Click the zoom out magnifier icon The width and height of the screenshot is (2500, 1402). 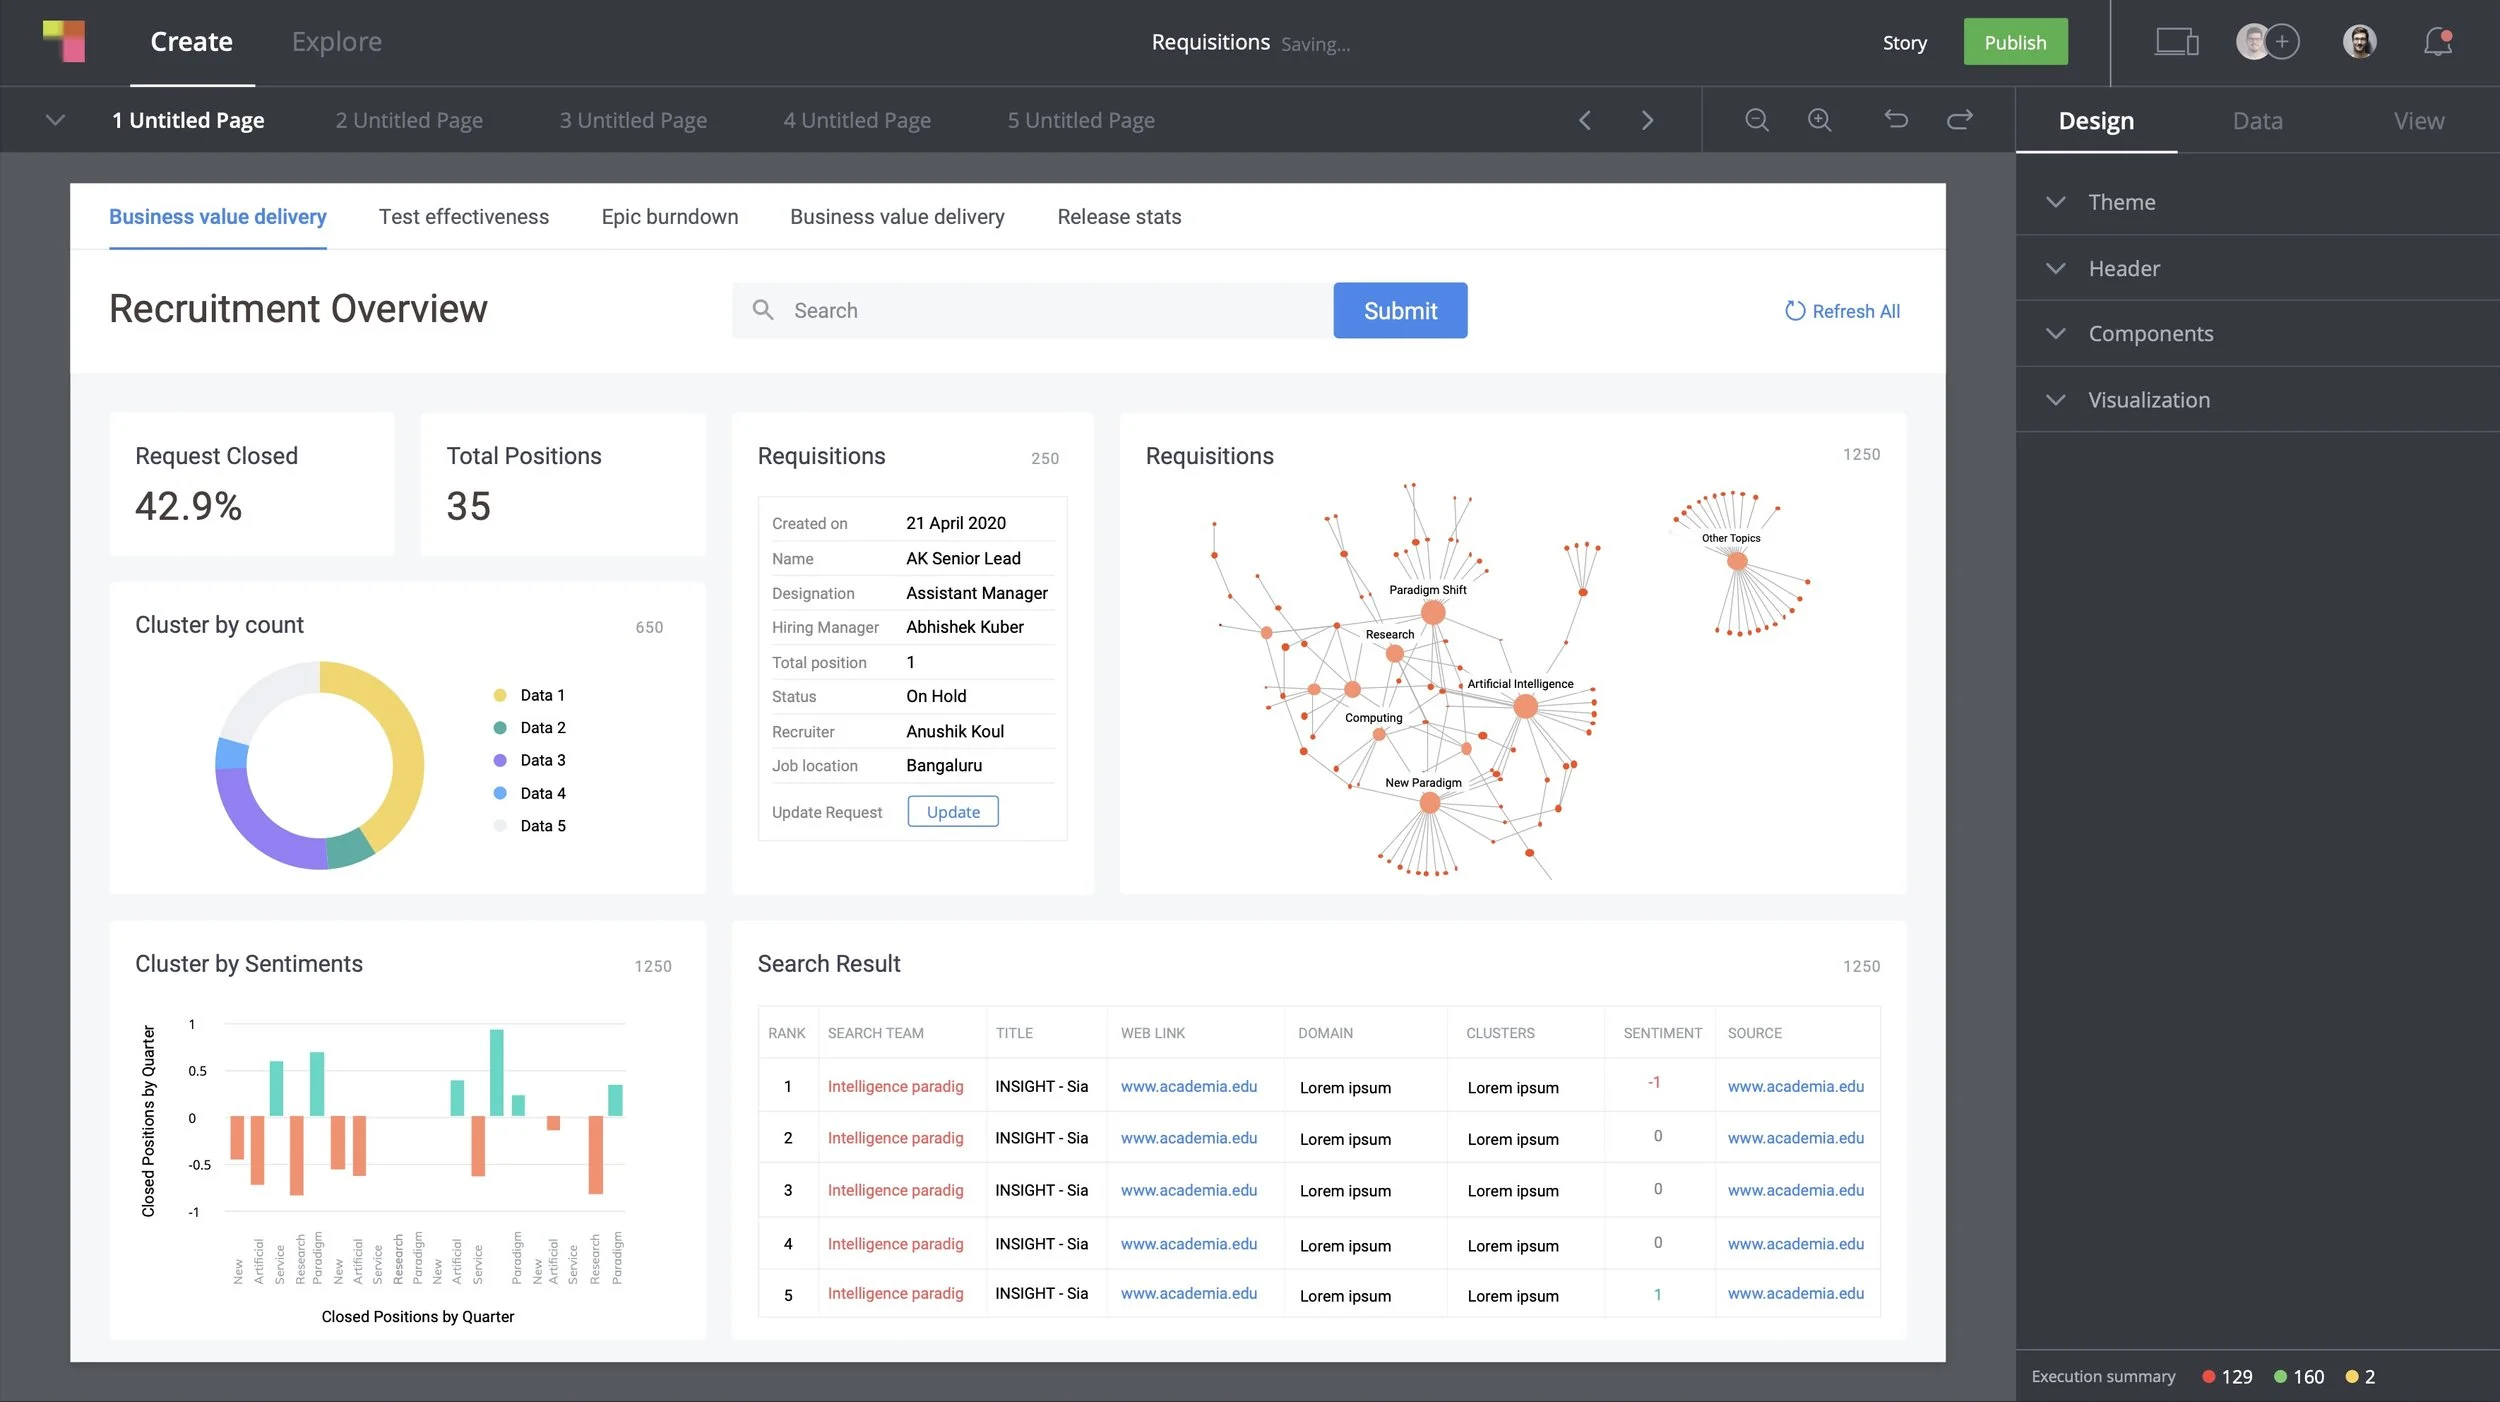pyautogui.click(x=1757, y=120)
